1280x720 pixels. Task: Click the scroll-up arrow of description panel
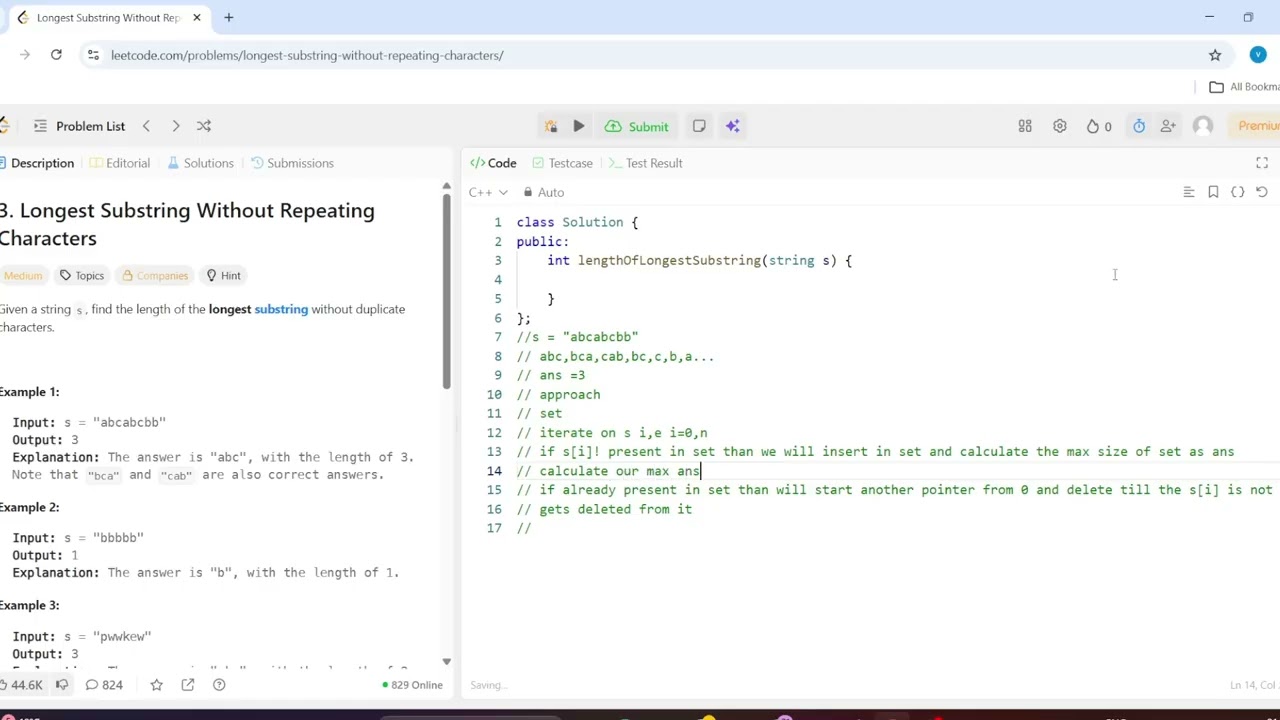pyautogui.click(x=446, y=186)
